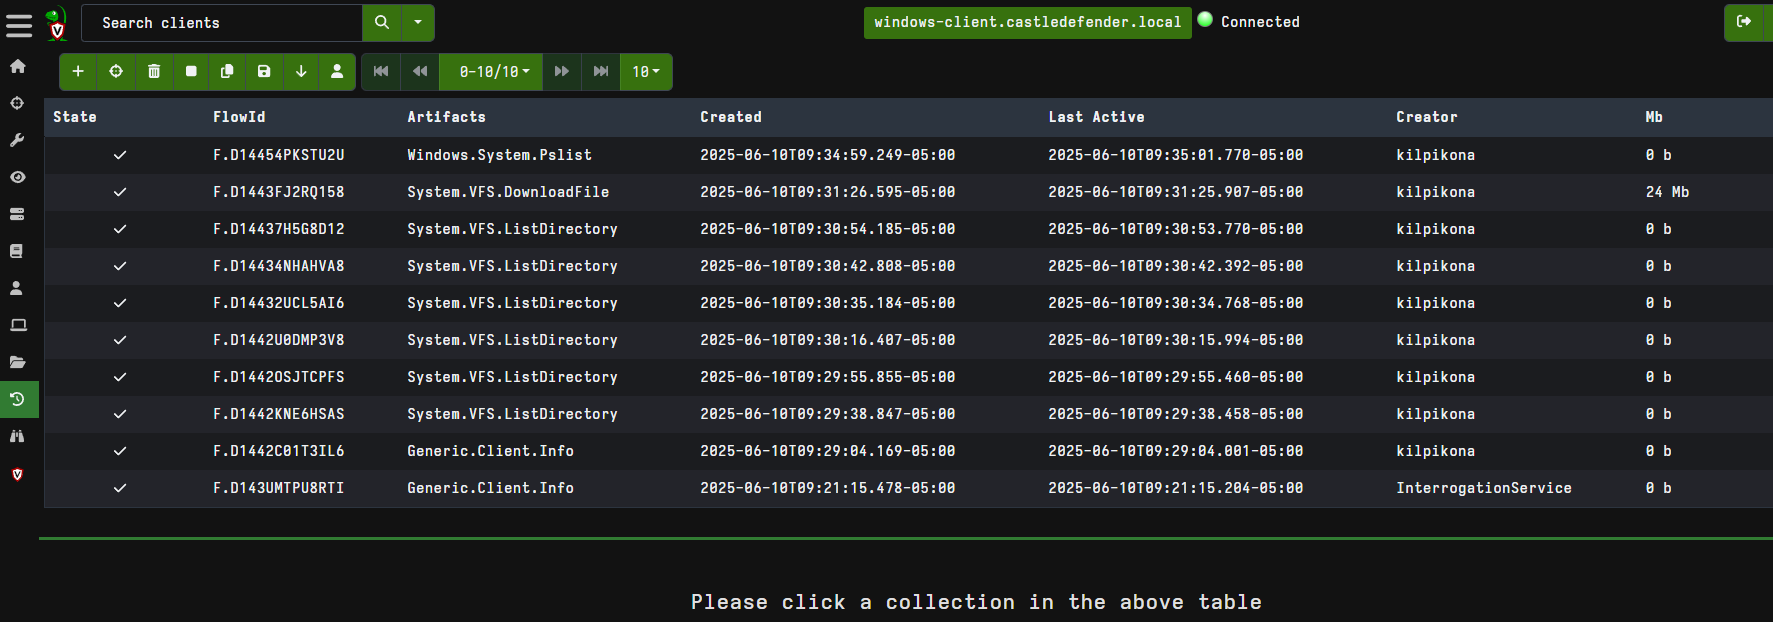Viewport: 1773px width, 622px height.
Task: Sort table by Creator column
Action: tap(1426, 117)
